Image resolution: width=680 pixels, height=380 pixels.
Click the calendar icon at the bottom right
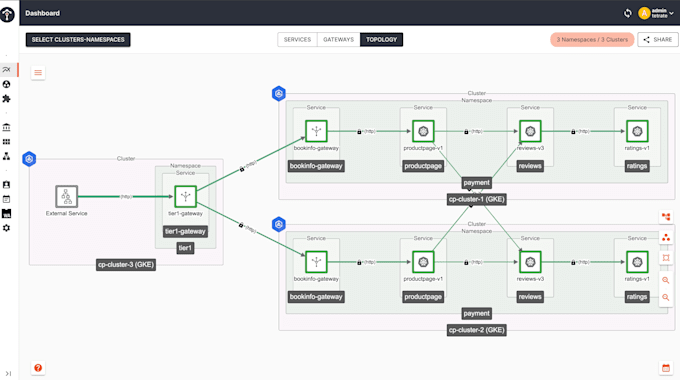(666, 368)
